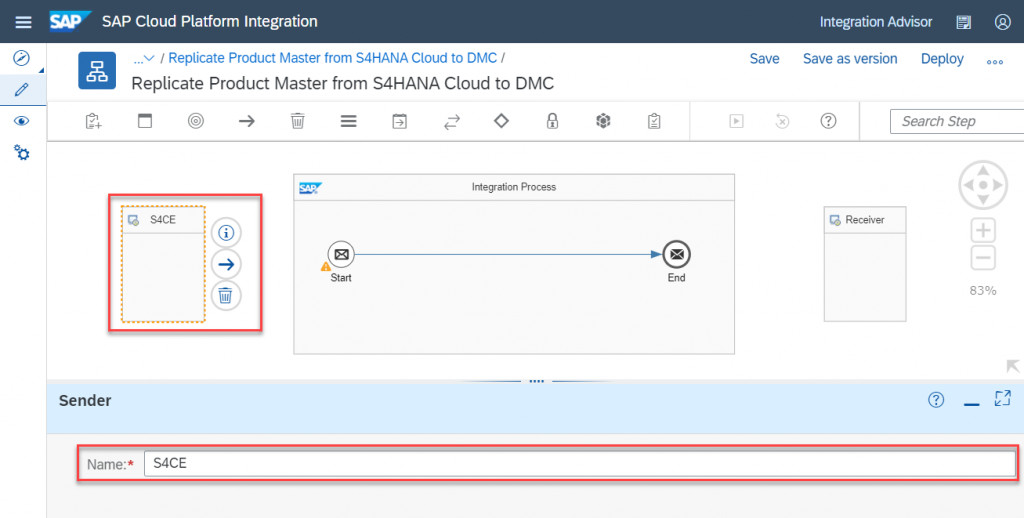Go to Discover compass icon in sidebar
Viewport: 1024px width, 518px height.
[x=22, y=58]
